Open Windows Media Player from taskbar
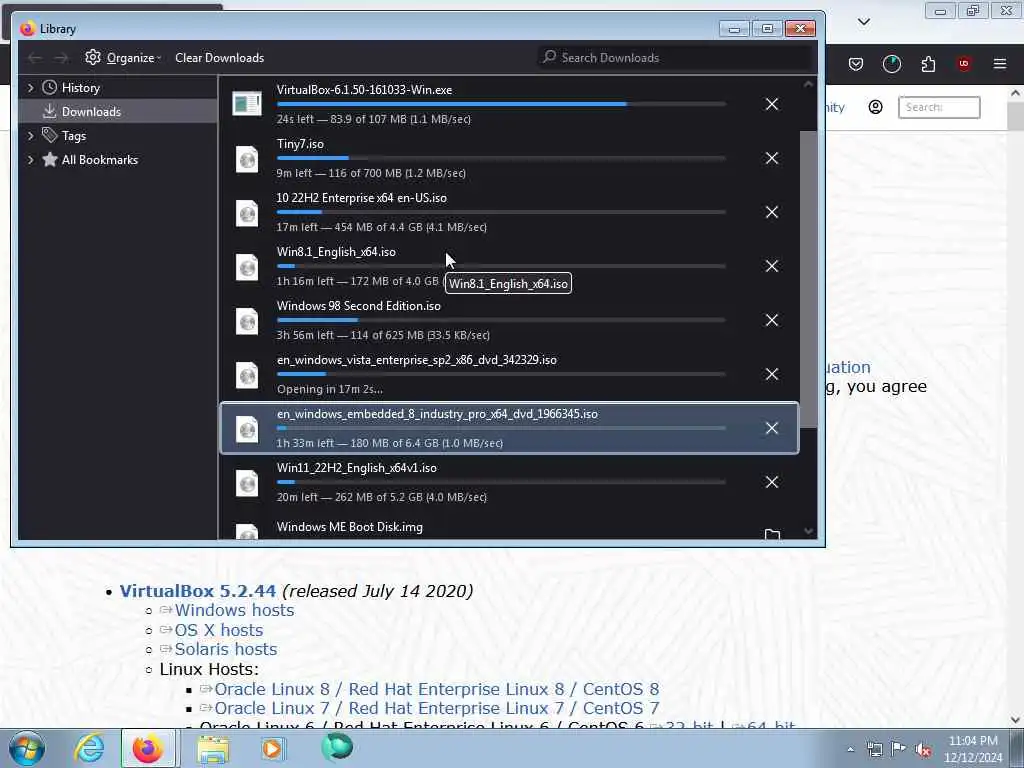The width and height of the screenshot is (1024, 768). click(272, 748)
